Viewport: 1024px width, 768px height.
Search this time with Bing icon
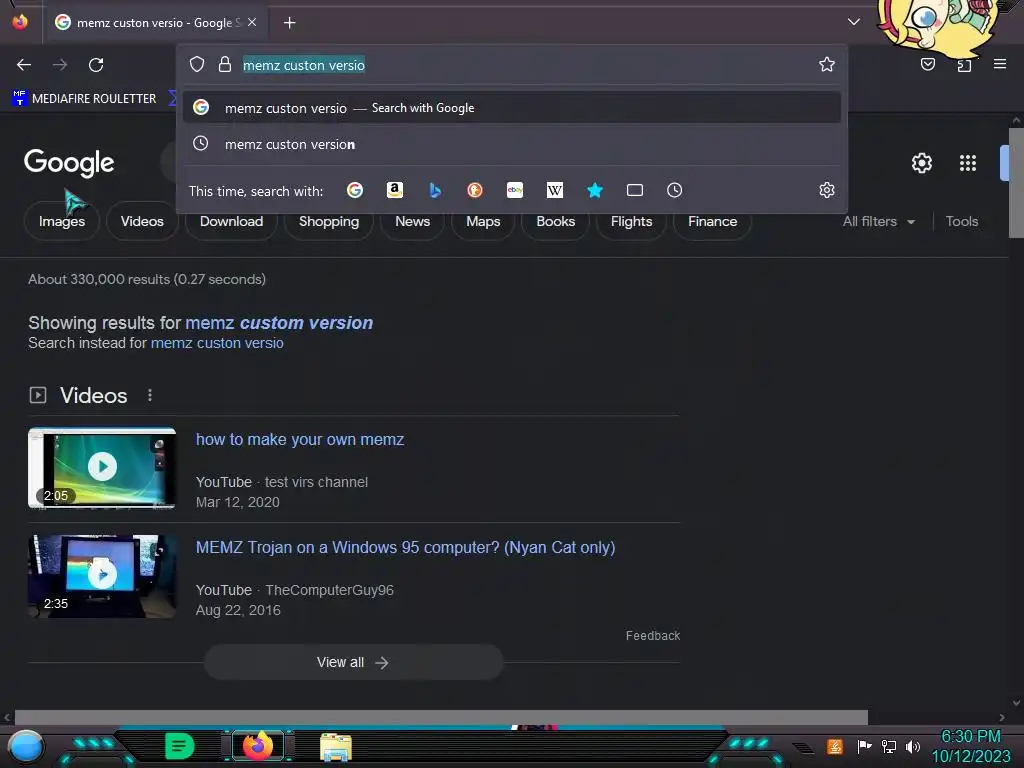click(x=435, y=190)
